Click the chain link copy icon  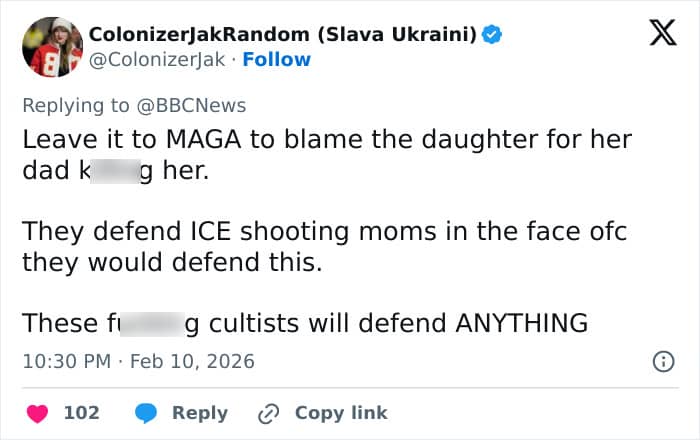268,413
